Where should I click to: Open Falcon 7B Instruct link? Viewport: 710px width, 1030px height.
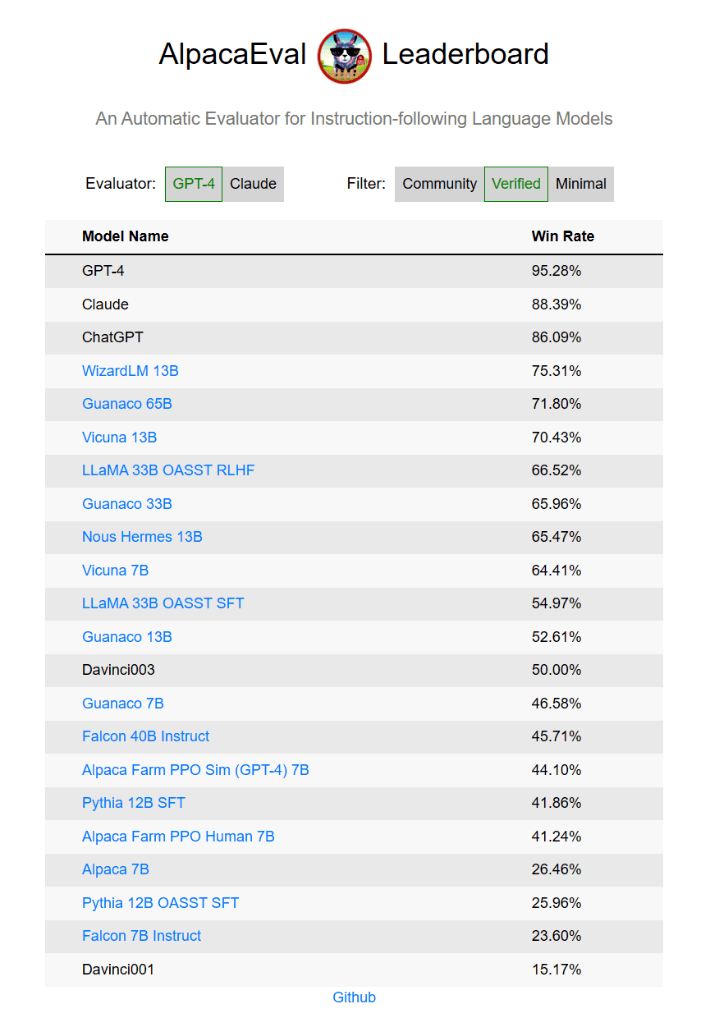click(x=141, y=935)
